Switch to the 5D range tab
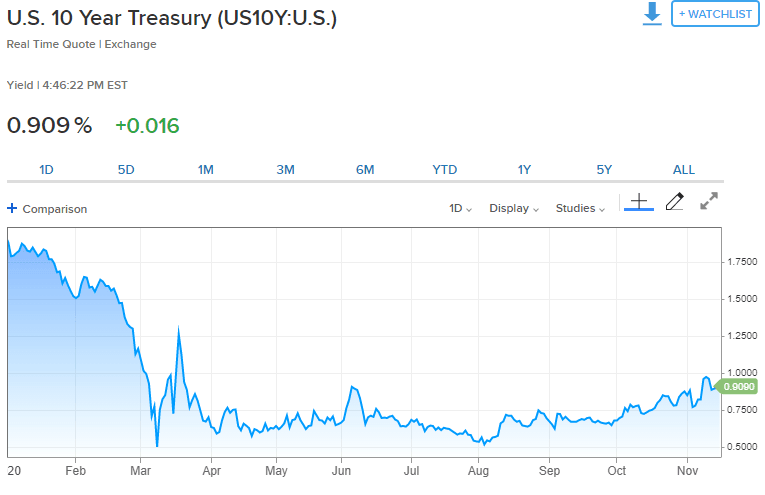 click(x=126, y=170)
